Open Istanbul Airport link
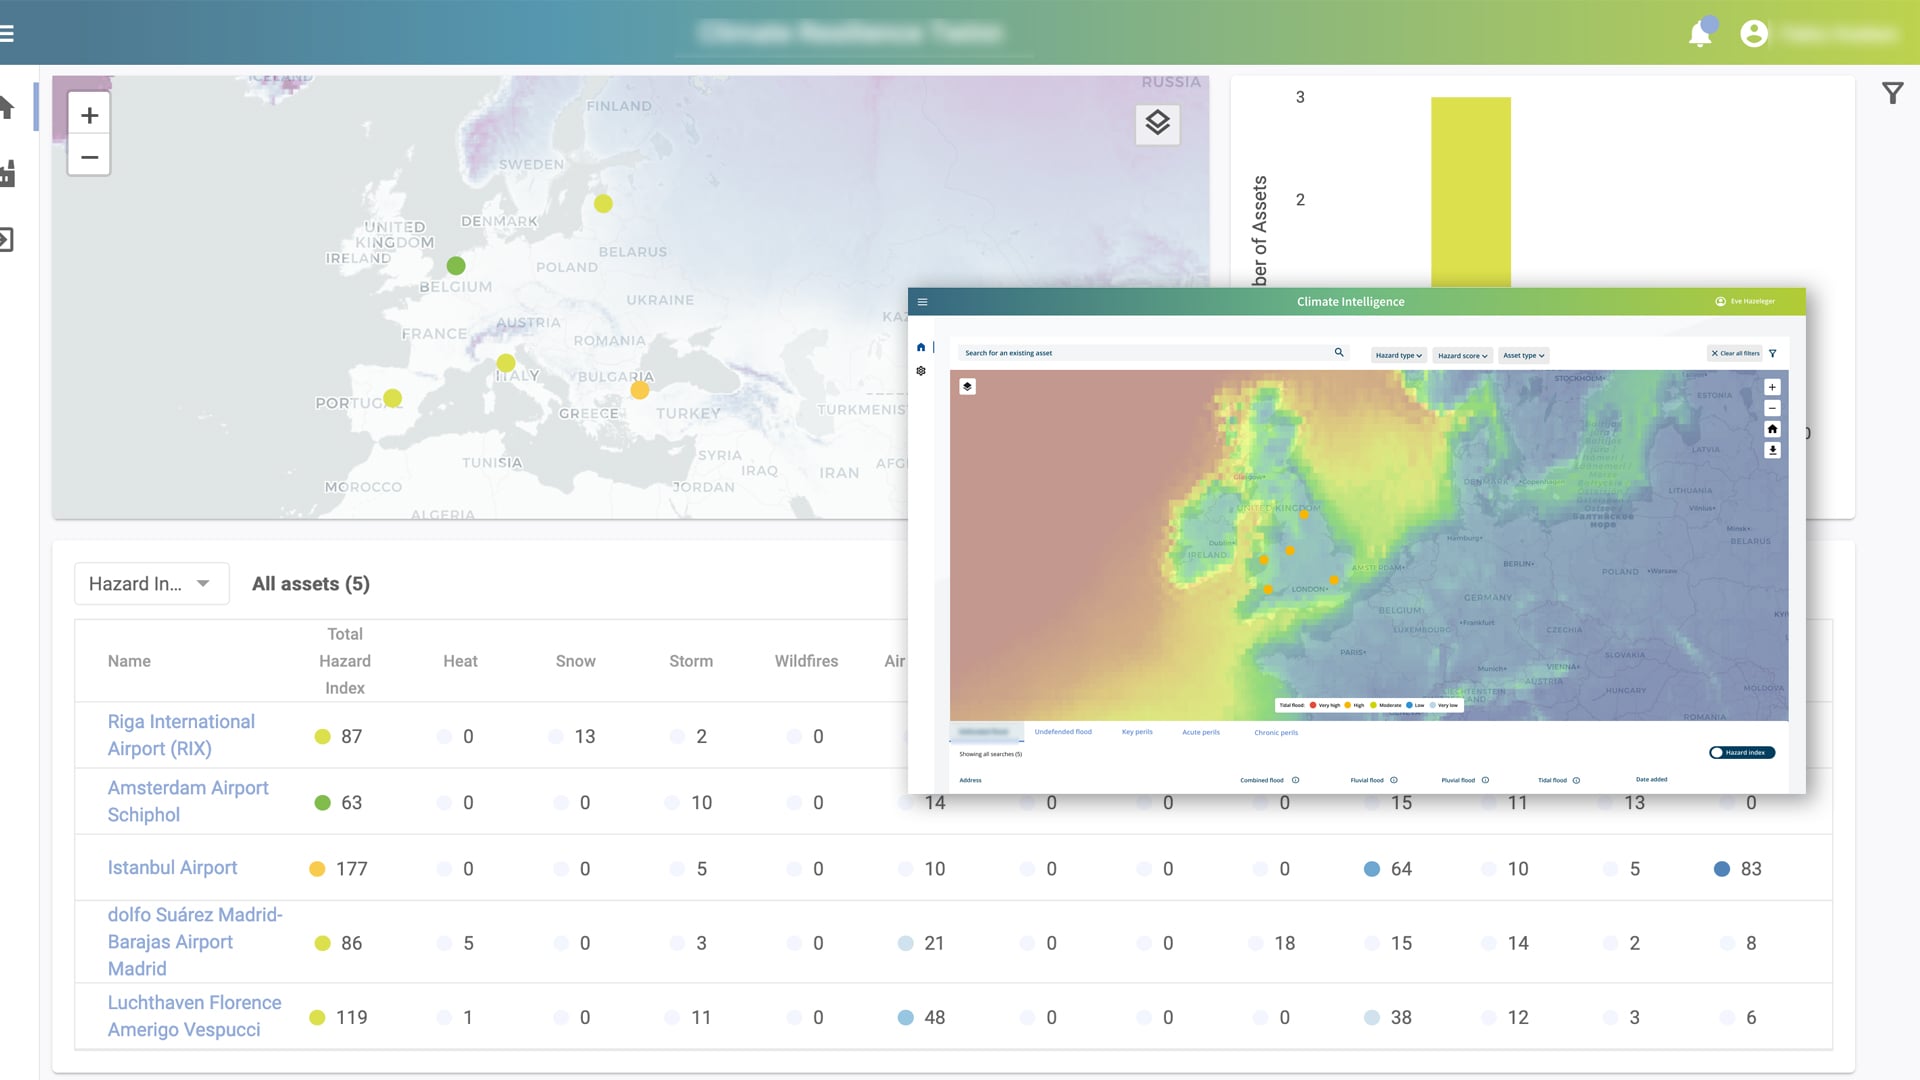The height and width of the screenshot is (1080, 1920). tap(172, 868)
